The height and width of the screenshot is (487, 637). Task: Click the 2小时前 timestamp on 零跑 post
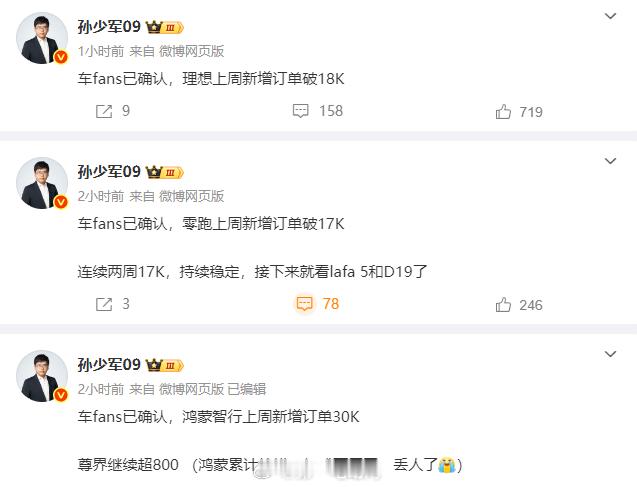(x=101, y=196)
